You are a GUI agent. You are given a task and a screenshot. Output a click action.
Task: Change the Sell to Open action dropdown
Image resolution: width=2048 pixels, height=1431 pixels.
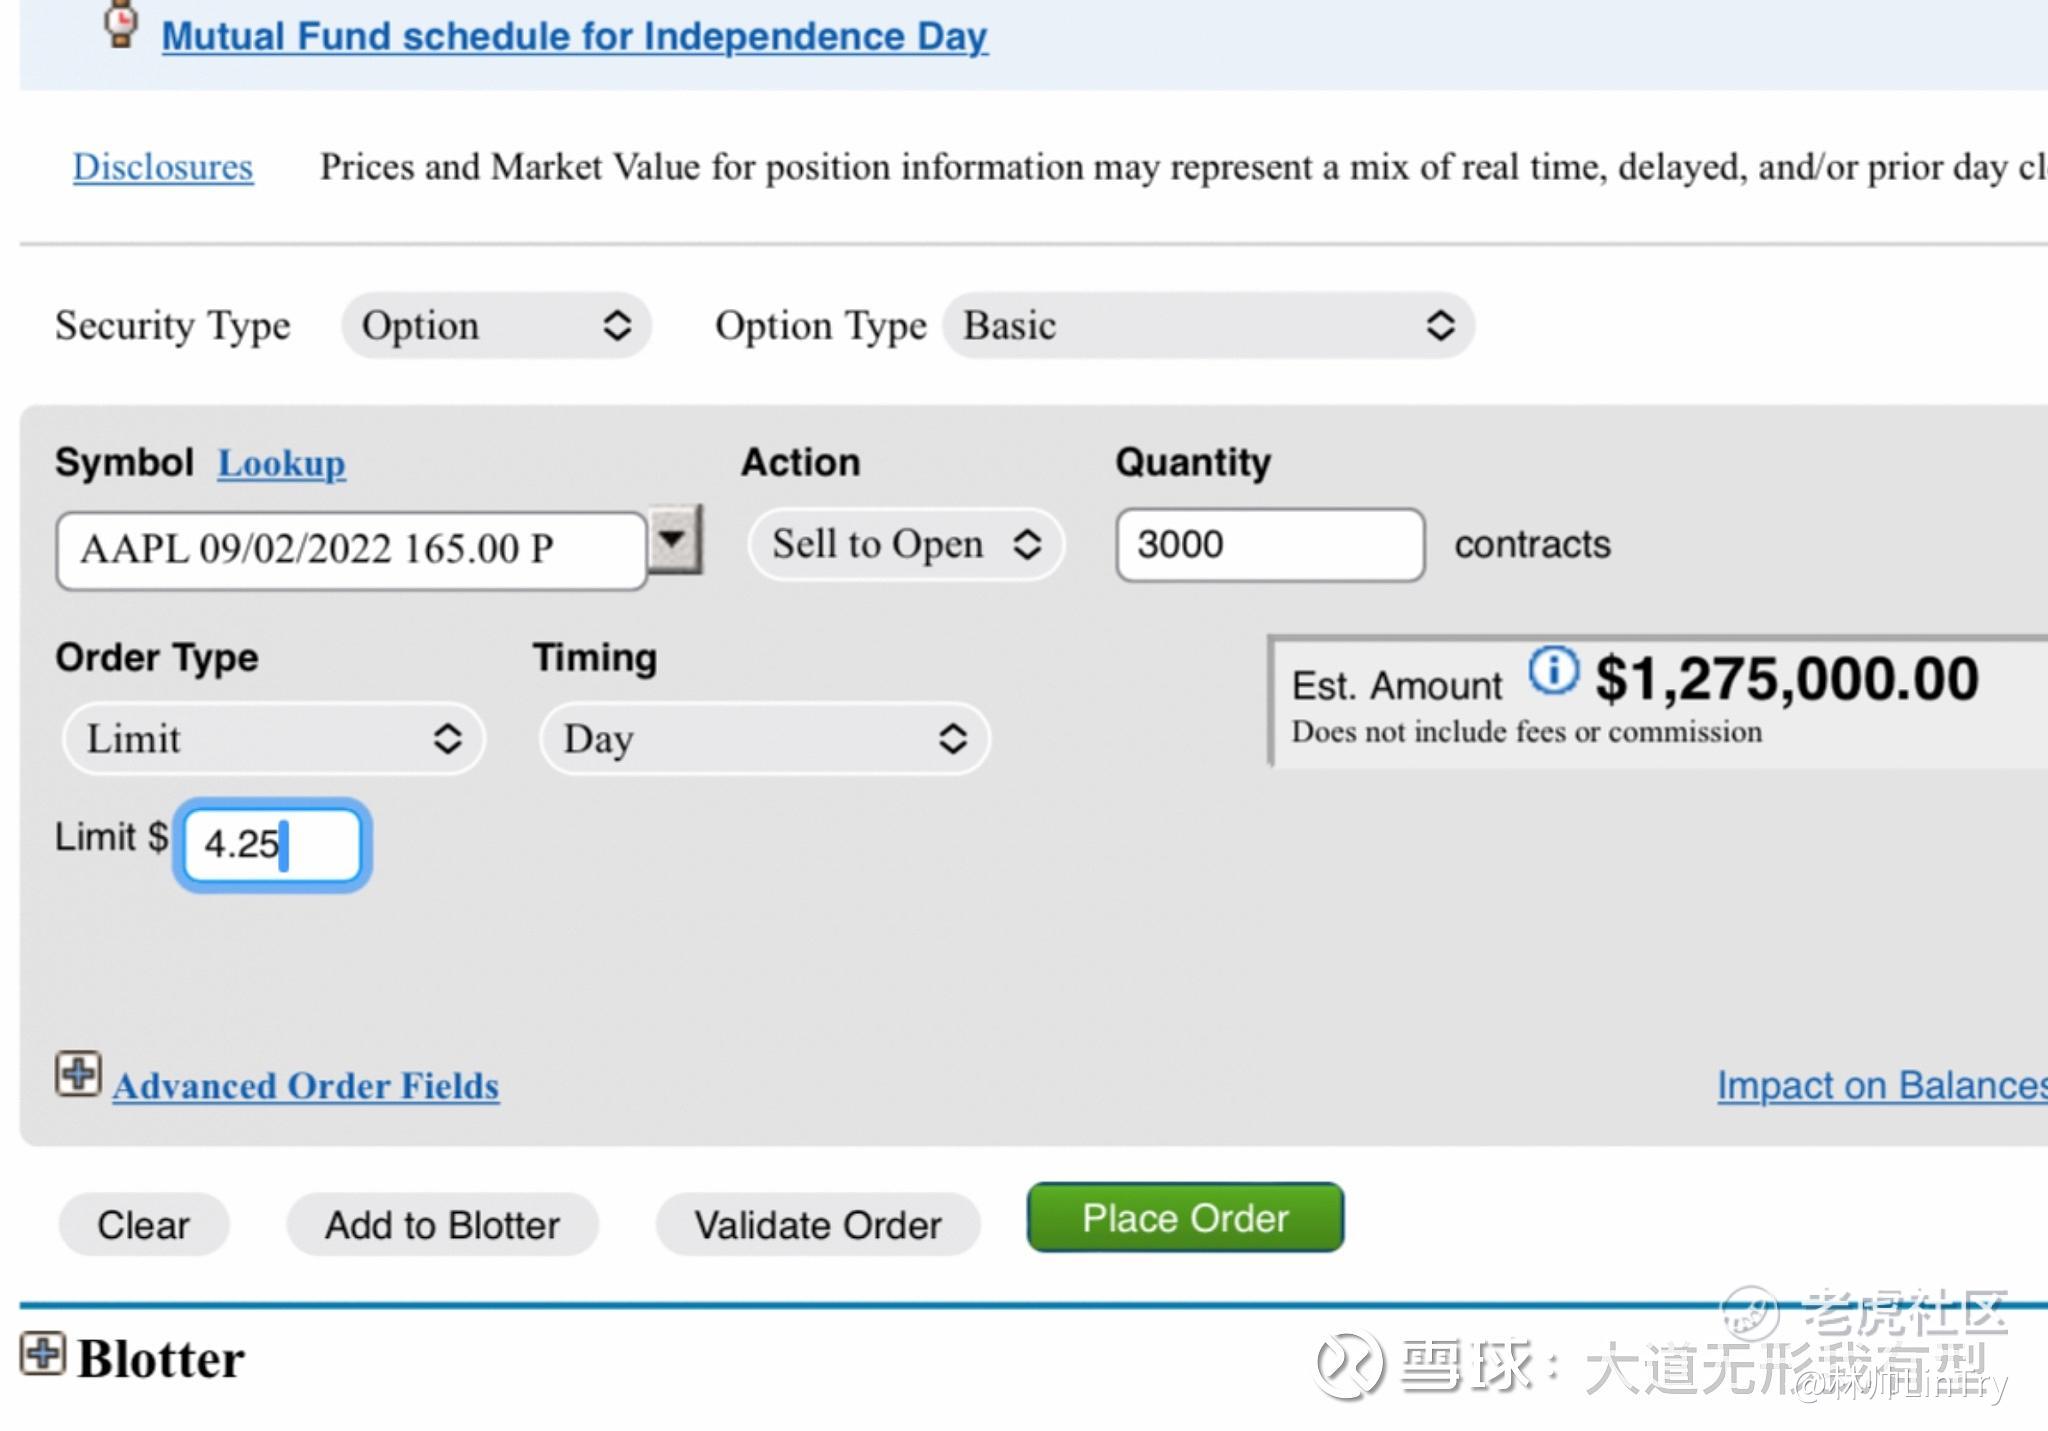(906, 545)
